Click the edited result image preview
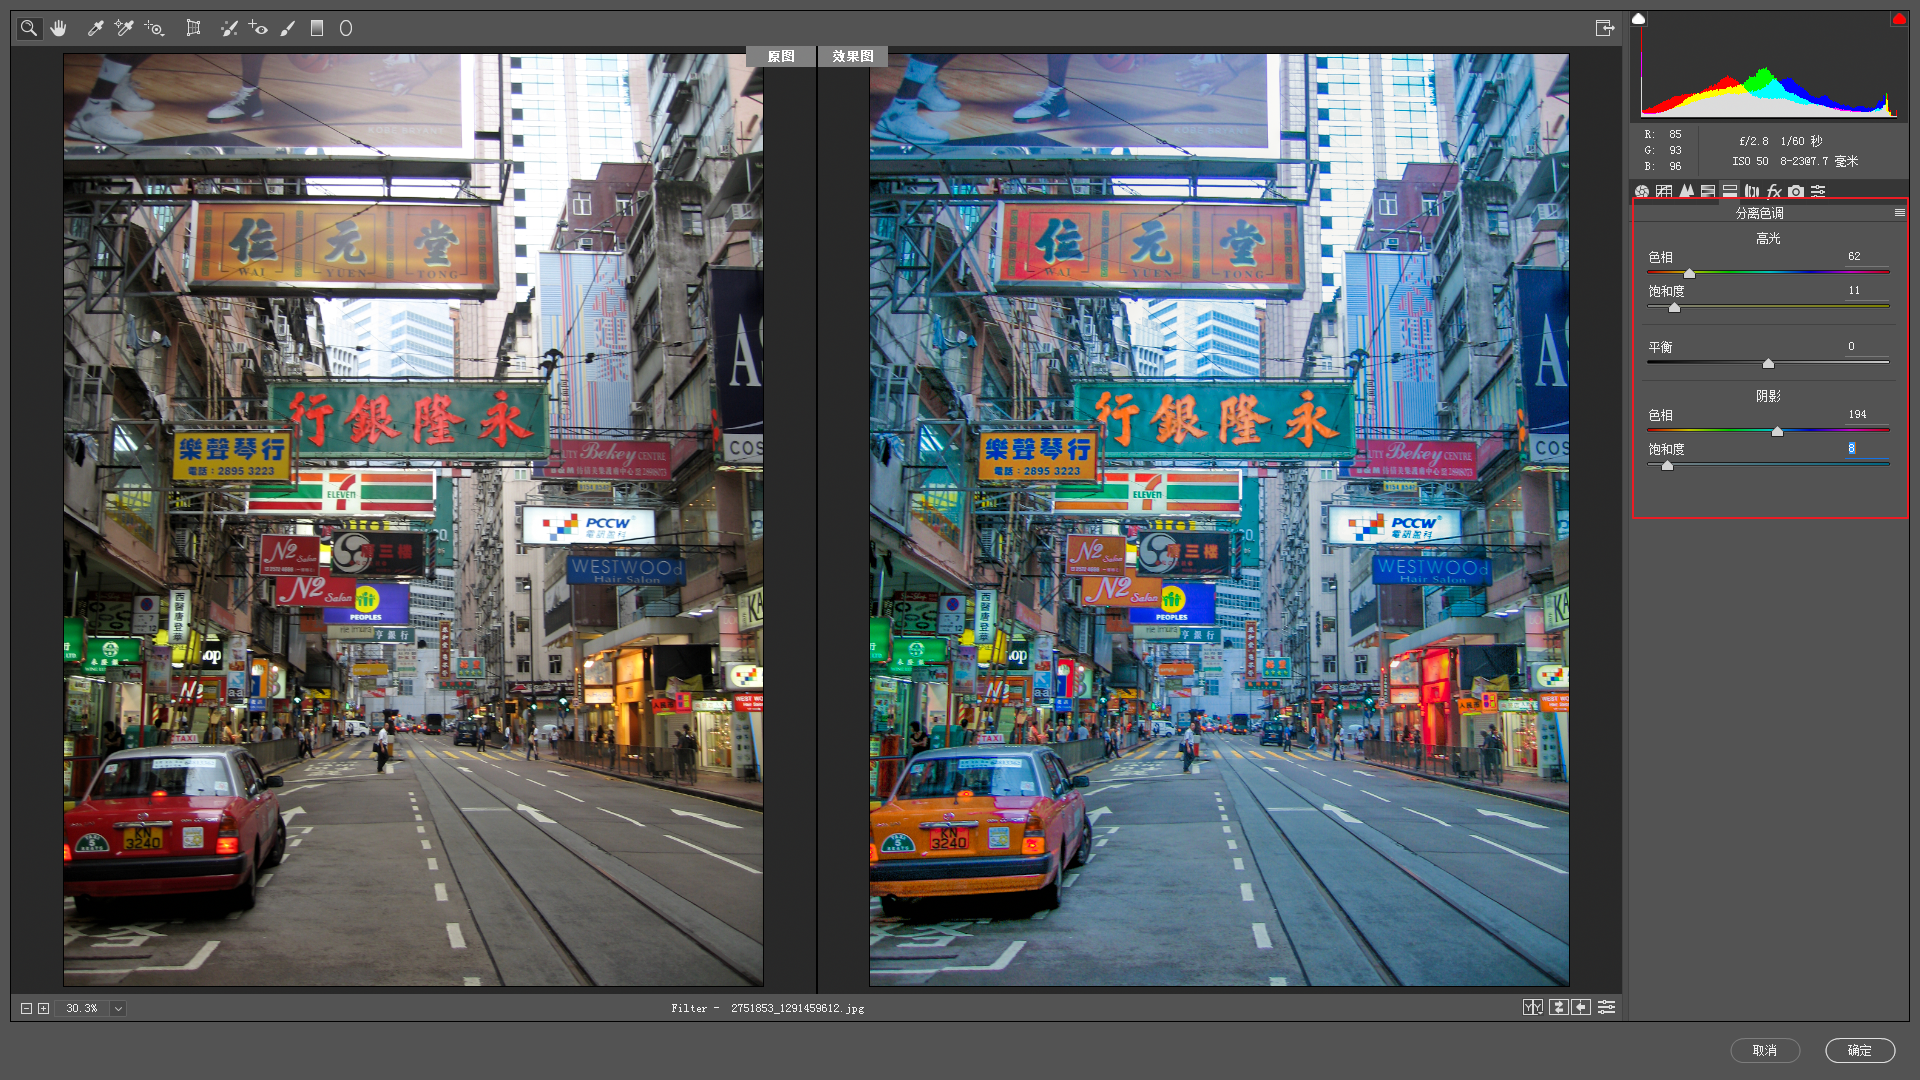Screen dimensions: 1920x1080 1219,520
